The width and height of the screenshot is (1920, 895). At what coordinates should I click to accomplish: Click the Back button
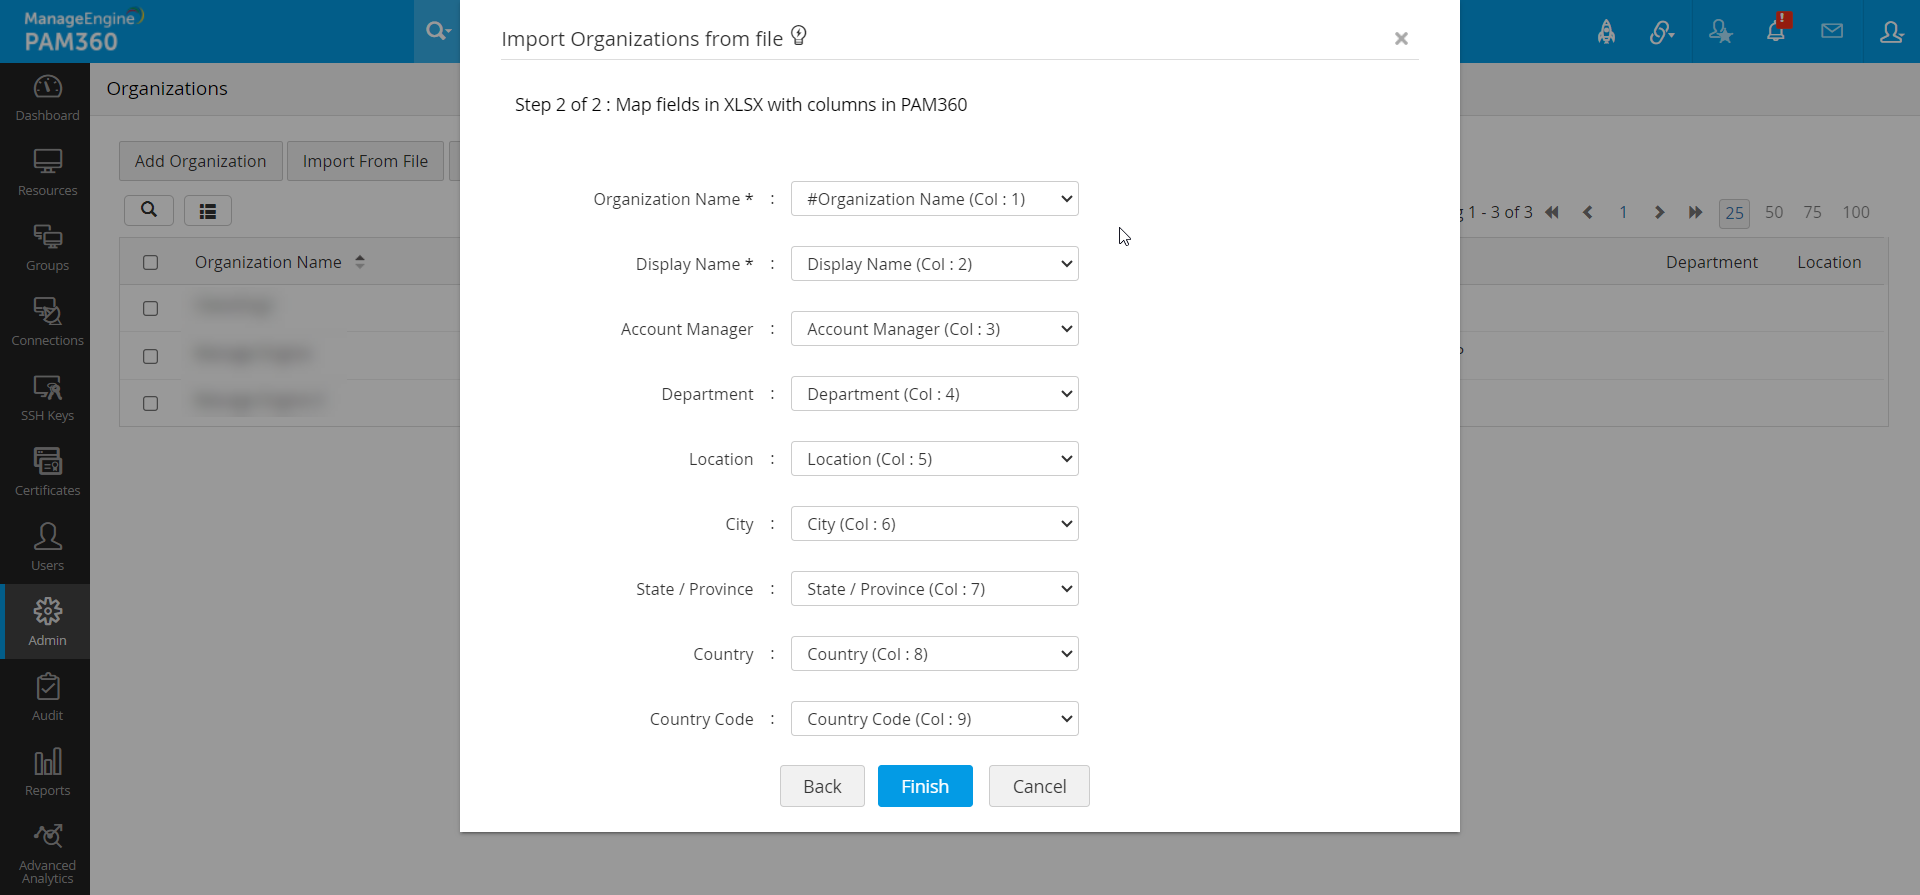point(822,786)
